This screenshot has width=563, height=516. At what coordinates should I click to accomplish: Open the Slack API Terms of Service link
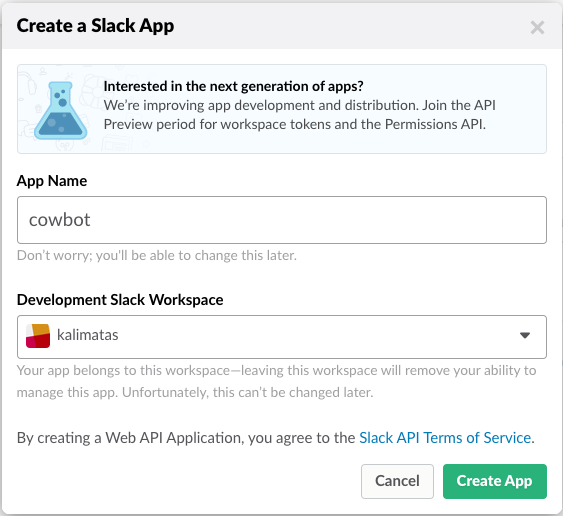(x=445, y=438)
